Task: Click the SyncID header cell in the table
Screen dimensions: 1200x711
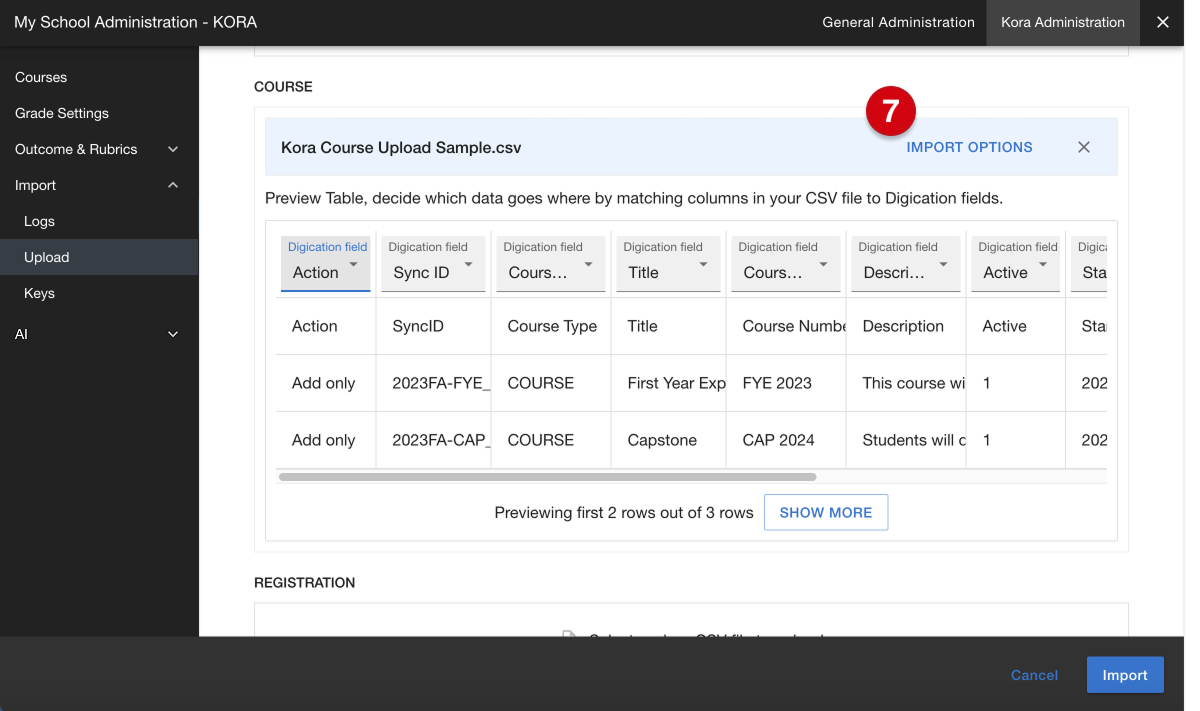Action: [x=434, y=326]
